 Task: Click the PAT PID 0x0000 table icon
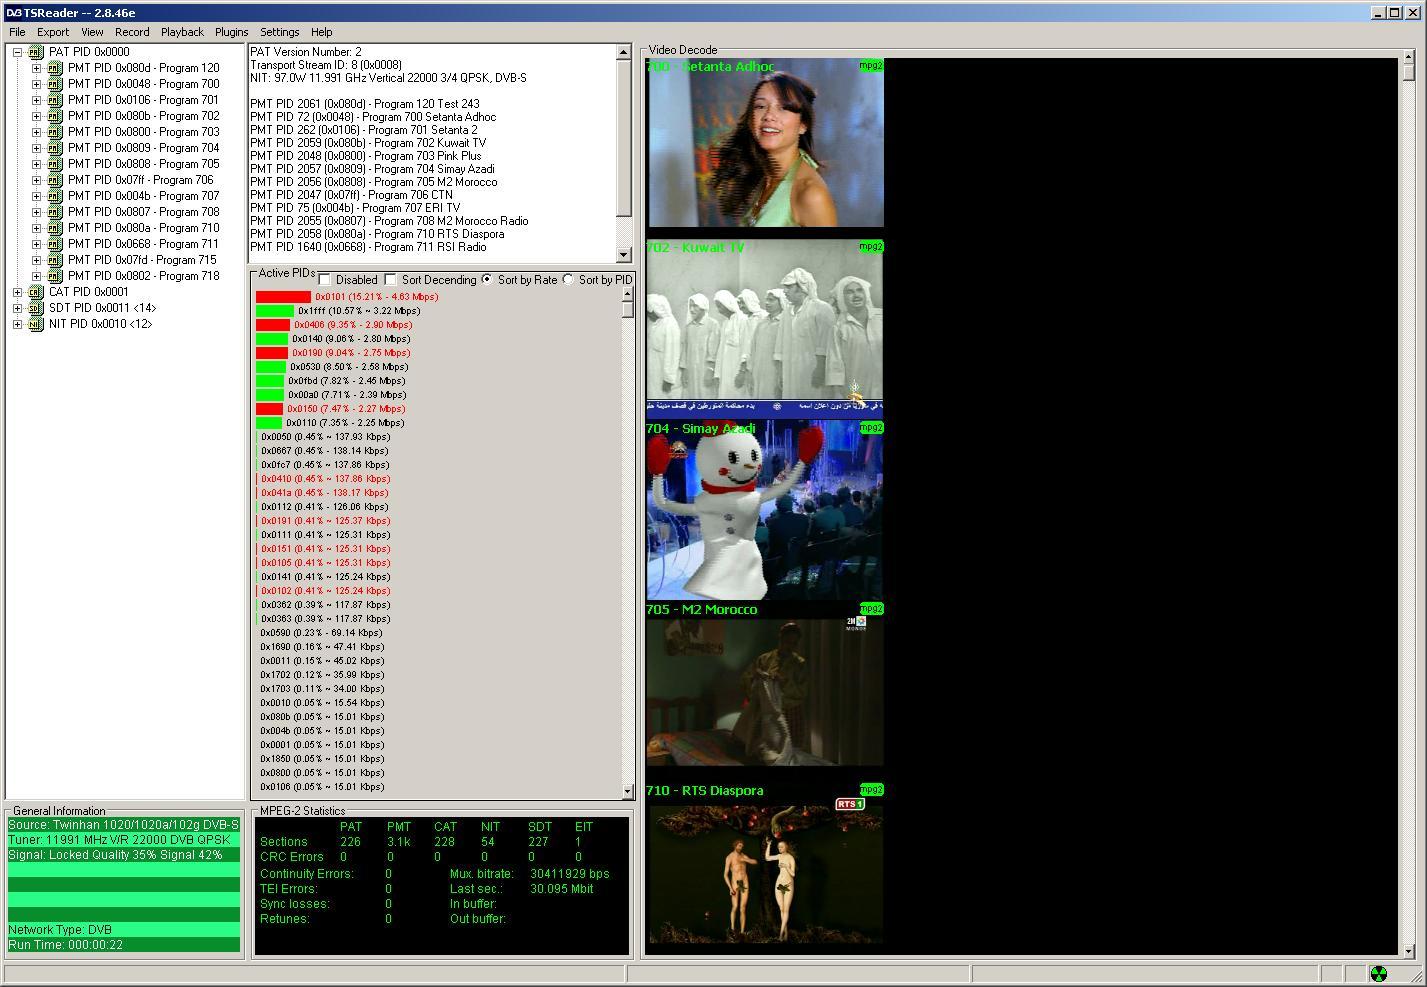point(36,52)
